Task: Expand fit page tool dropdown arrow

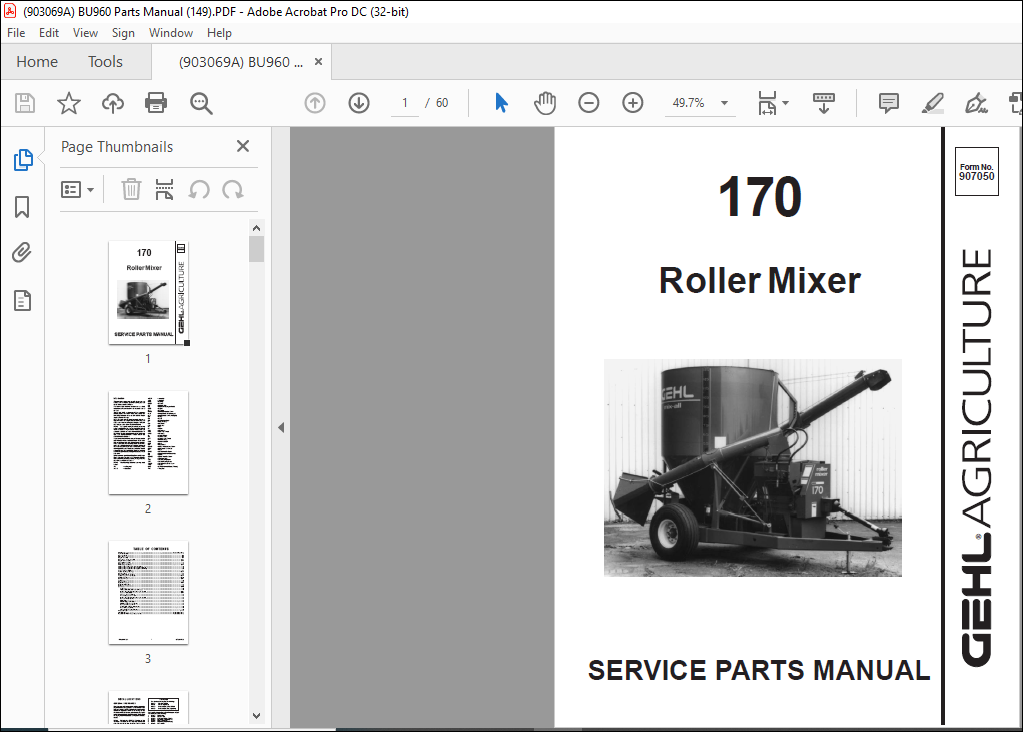Action: click(786, 103)
